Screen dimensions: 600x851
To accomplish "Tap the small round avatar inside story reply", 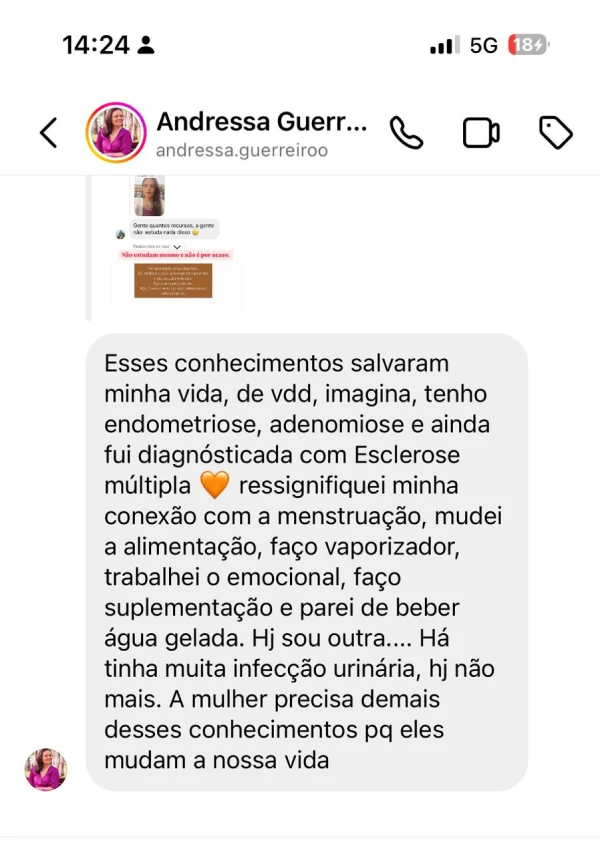I will [x=120, y=234].
